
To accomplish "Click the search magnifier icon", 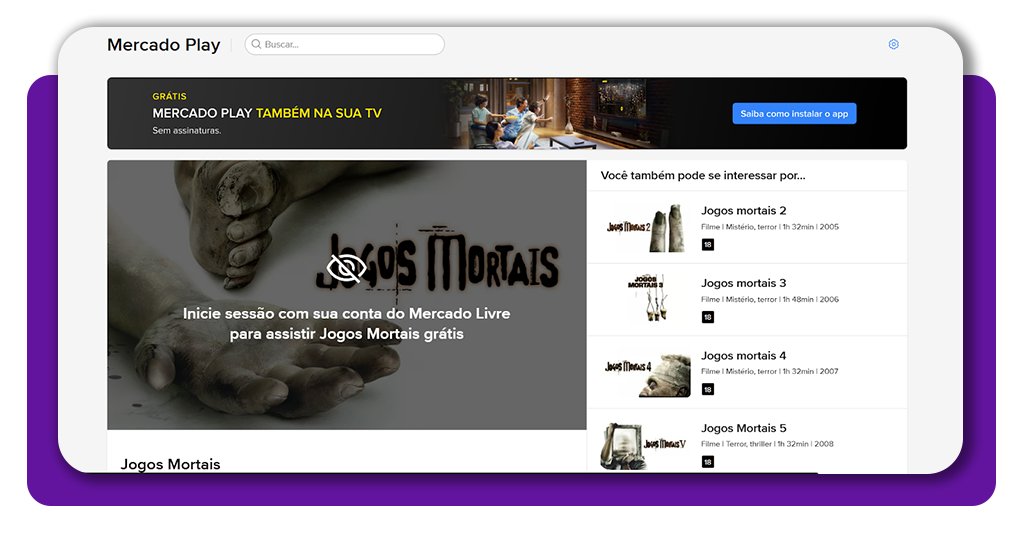I will [257, 44].
